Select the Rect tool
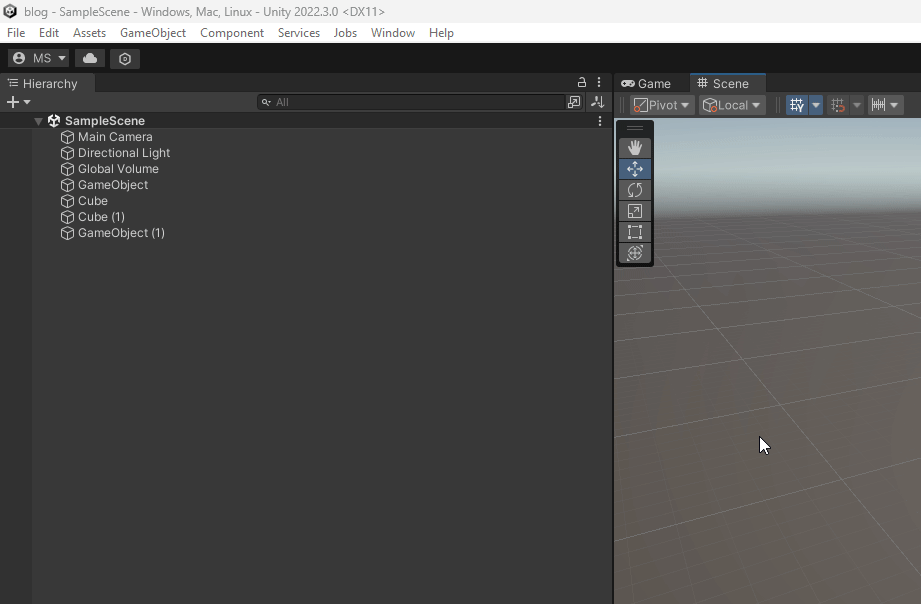 (x=634, y=232)
